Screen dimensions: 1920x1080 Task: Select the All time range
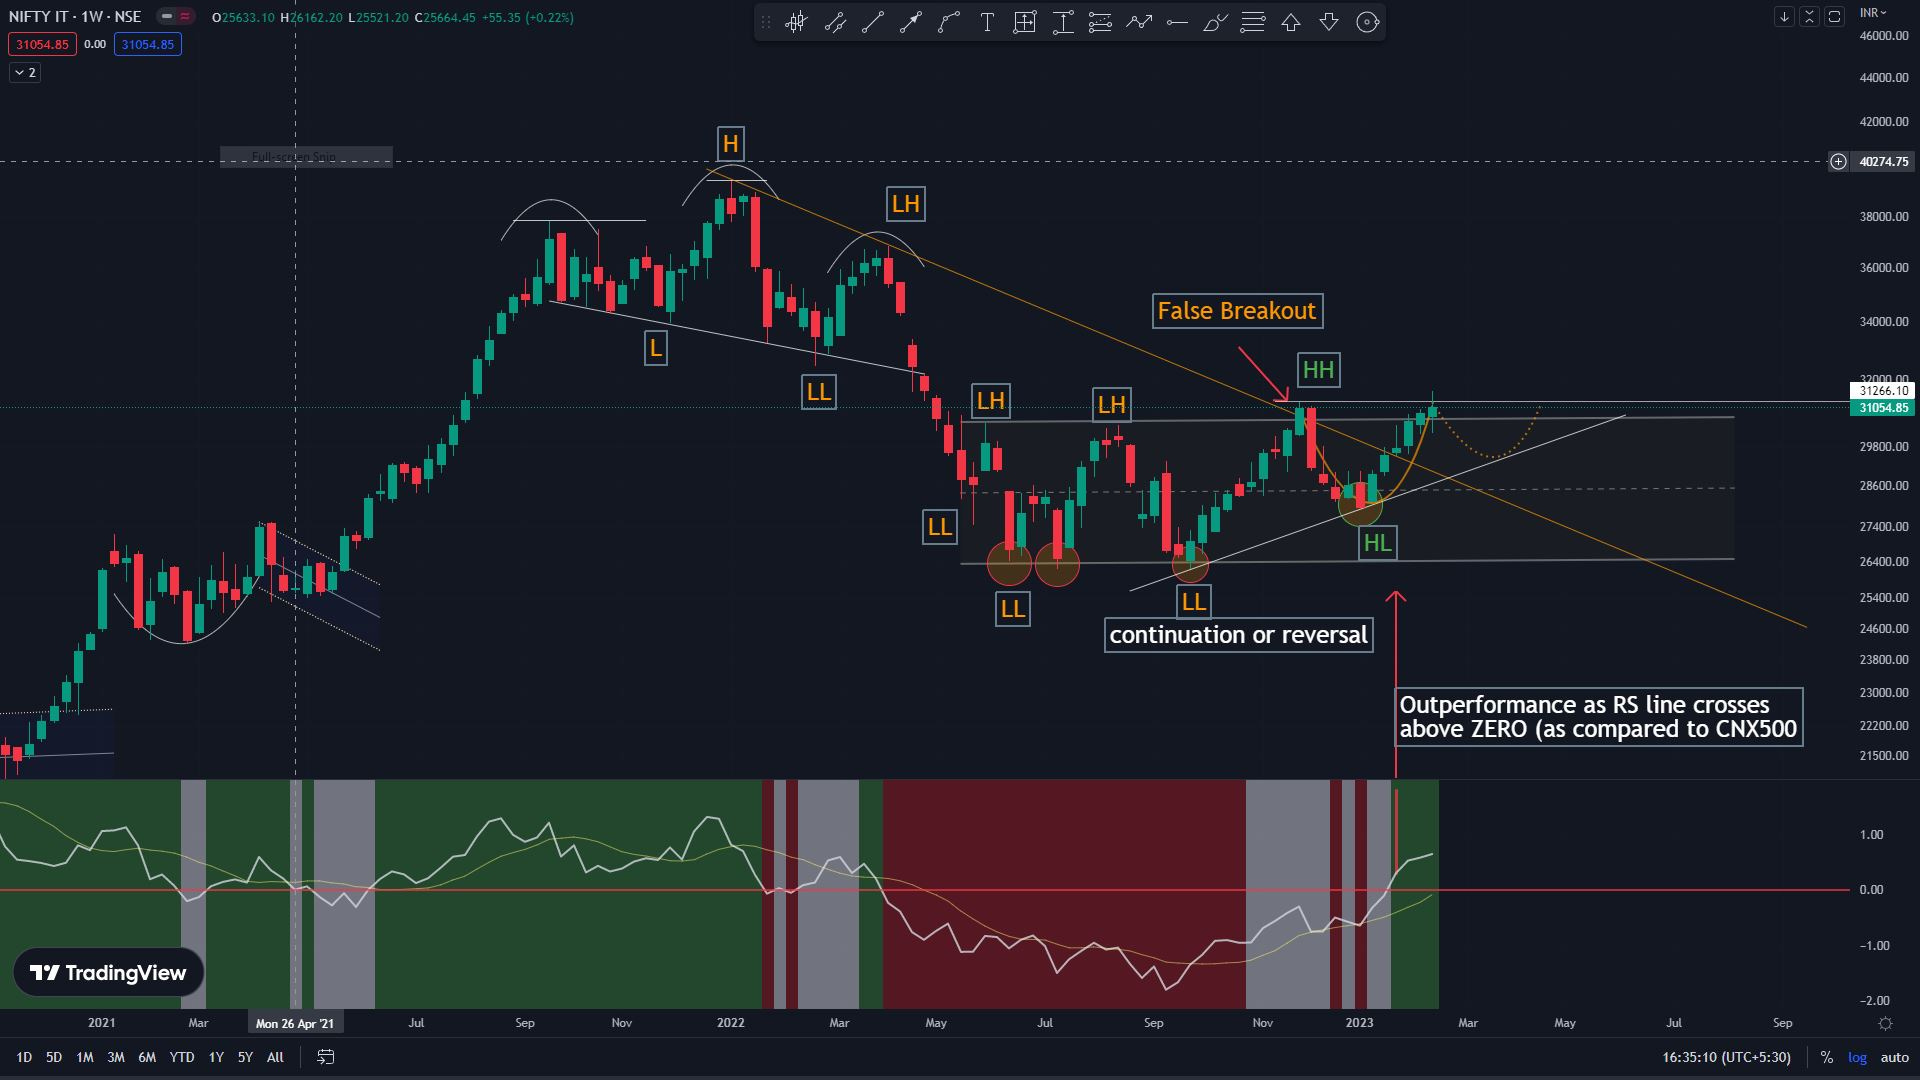pos(275,1057)
